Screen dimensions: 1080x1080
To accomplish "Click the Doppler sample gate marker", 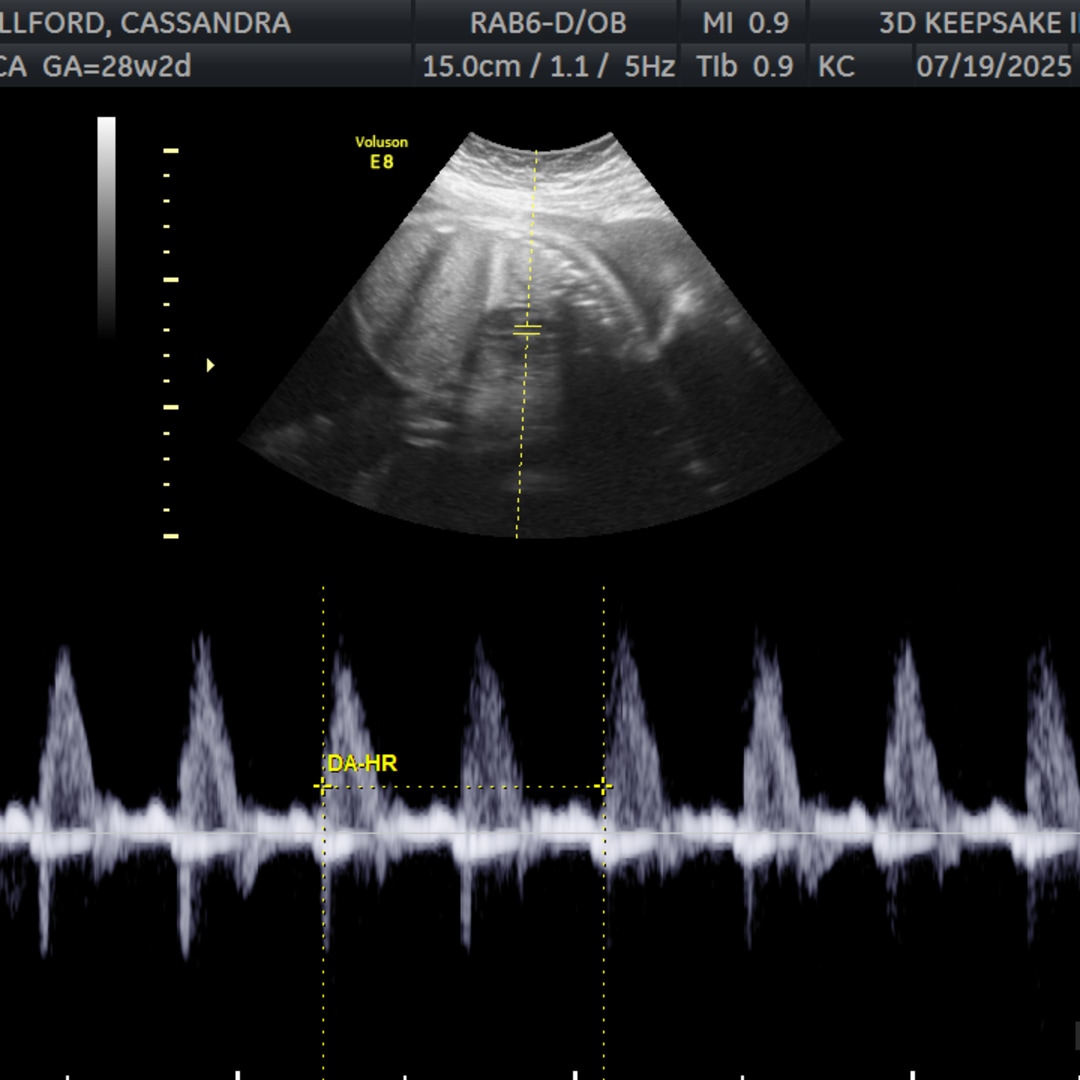I will coord(527,329).
